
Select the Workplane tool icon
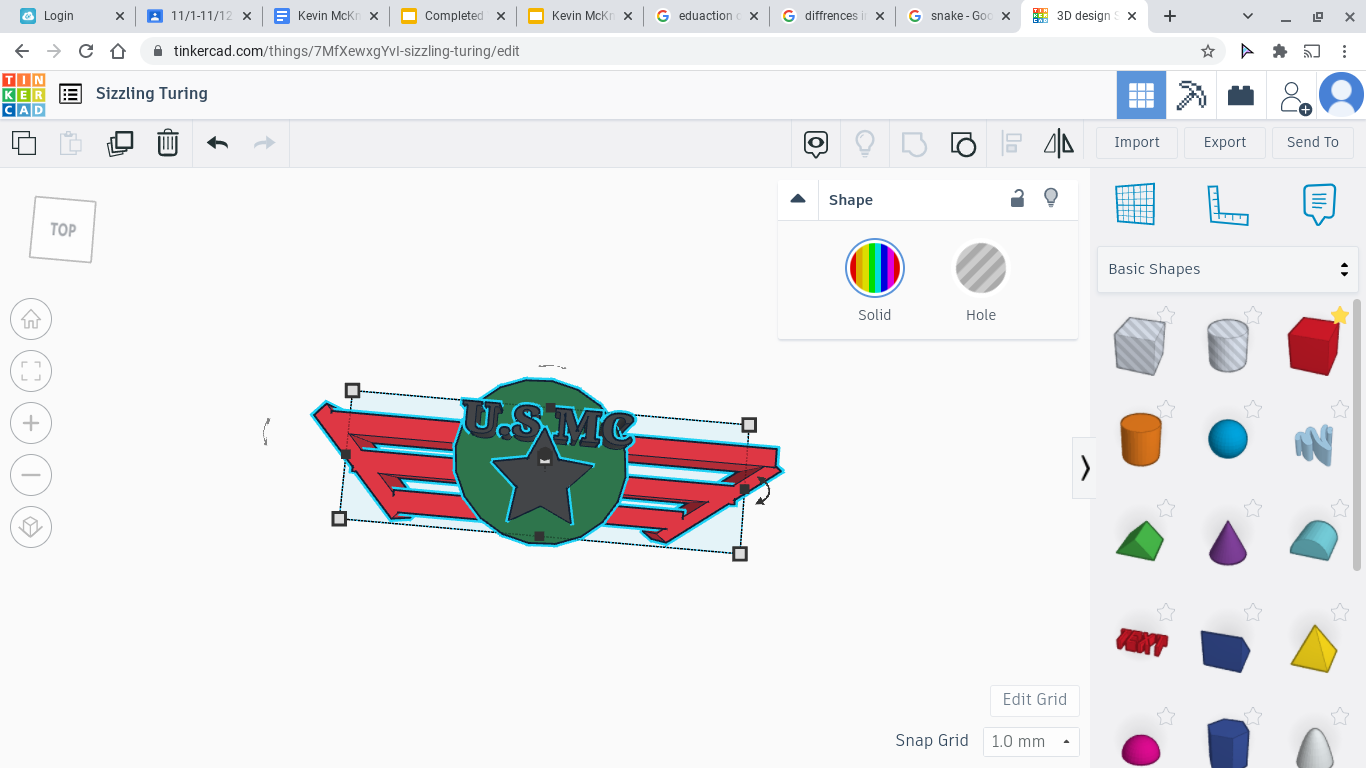point(1135,204)
